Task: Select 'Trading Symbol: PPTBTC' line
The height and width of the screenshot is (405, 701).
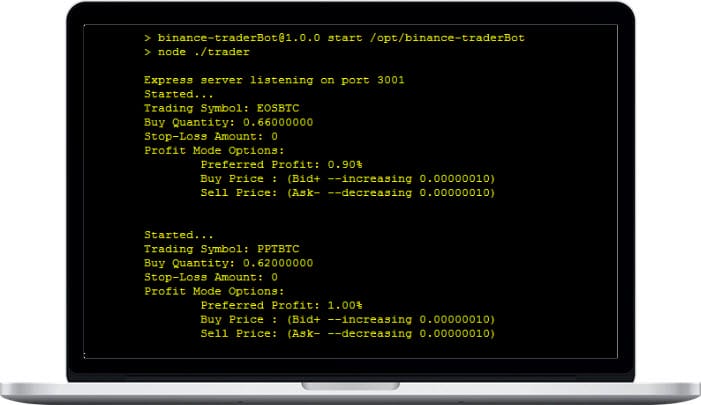Action: tap(222, 249)
